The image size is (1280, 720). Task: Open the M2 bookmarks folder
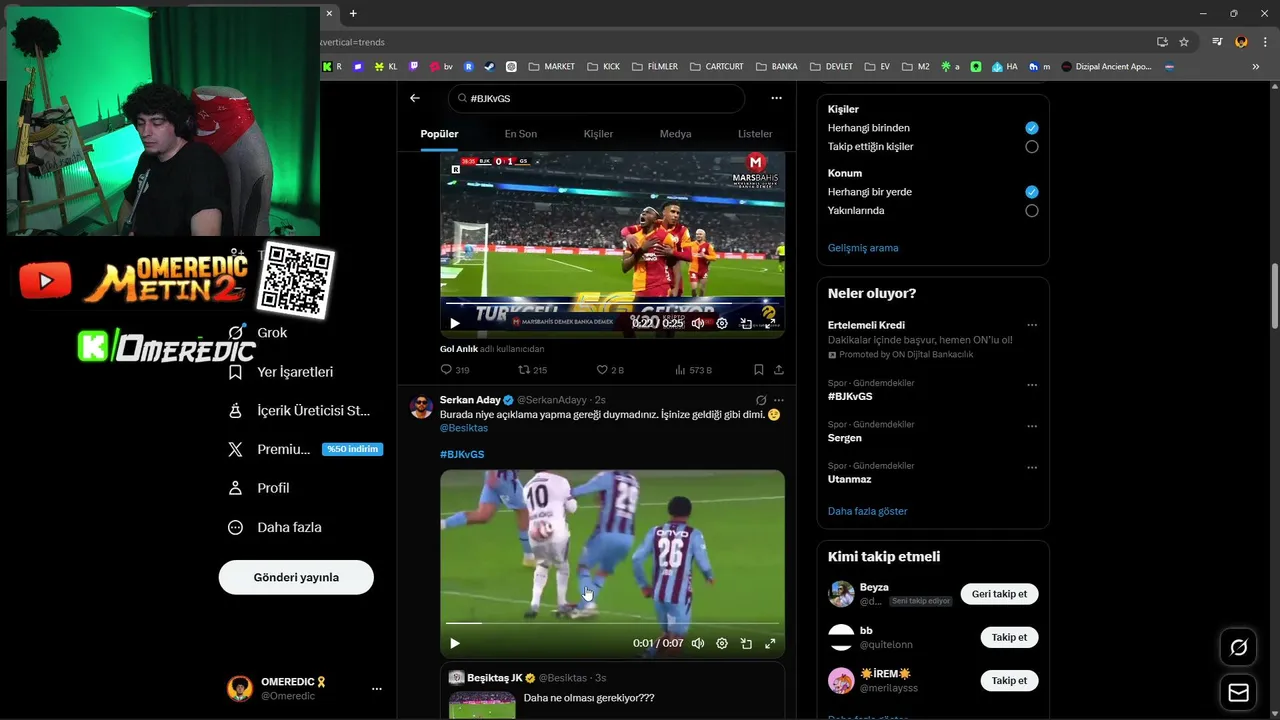click(915, 67)
